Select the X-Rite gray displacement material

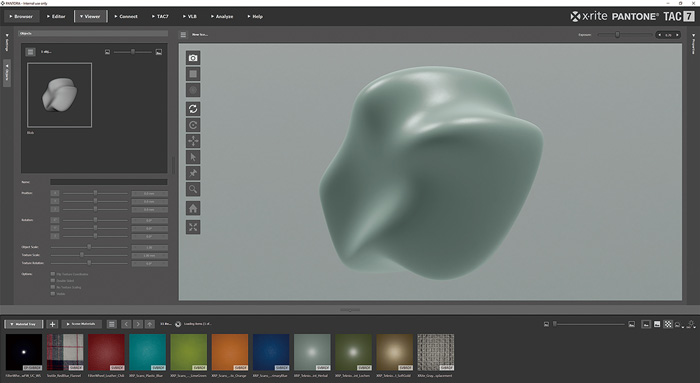tap(436, 352)
